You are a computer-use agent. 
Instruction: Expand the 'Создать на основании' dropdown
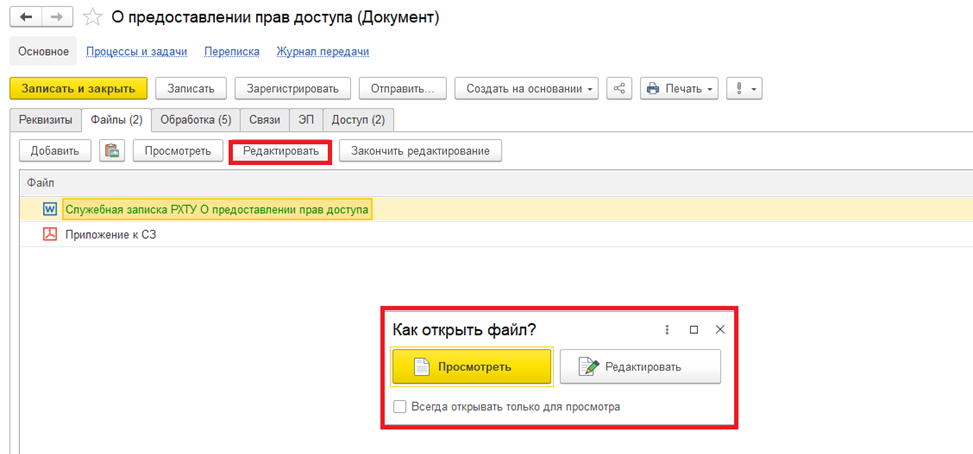(x=526, y=88)
